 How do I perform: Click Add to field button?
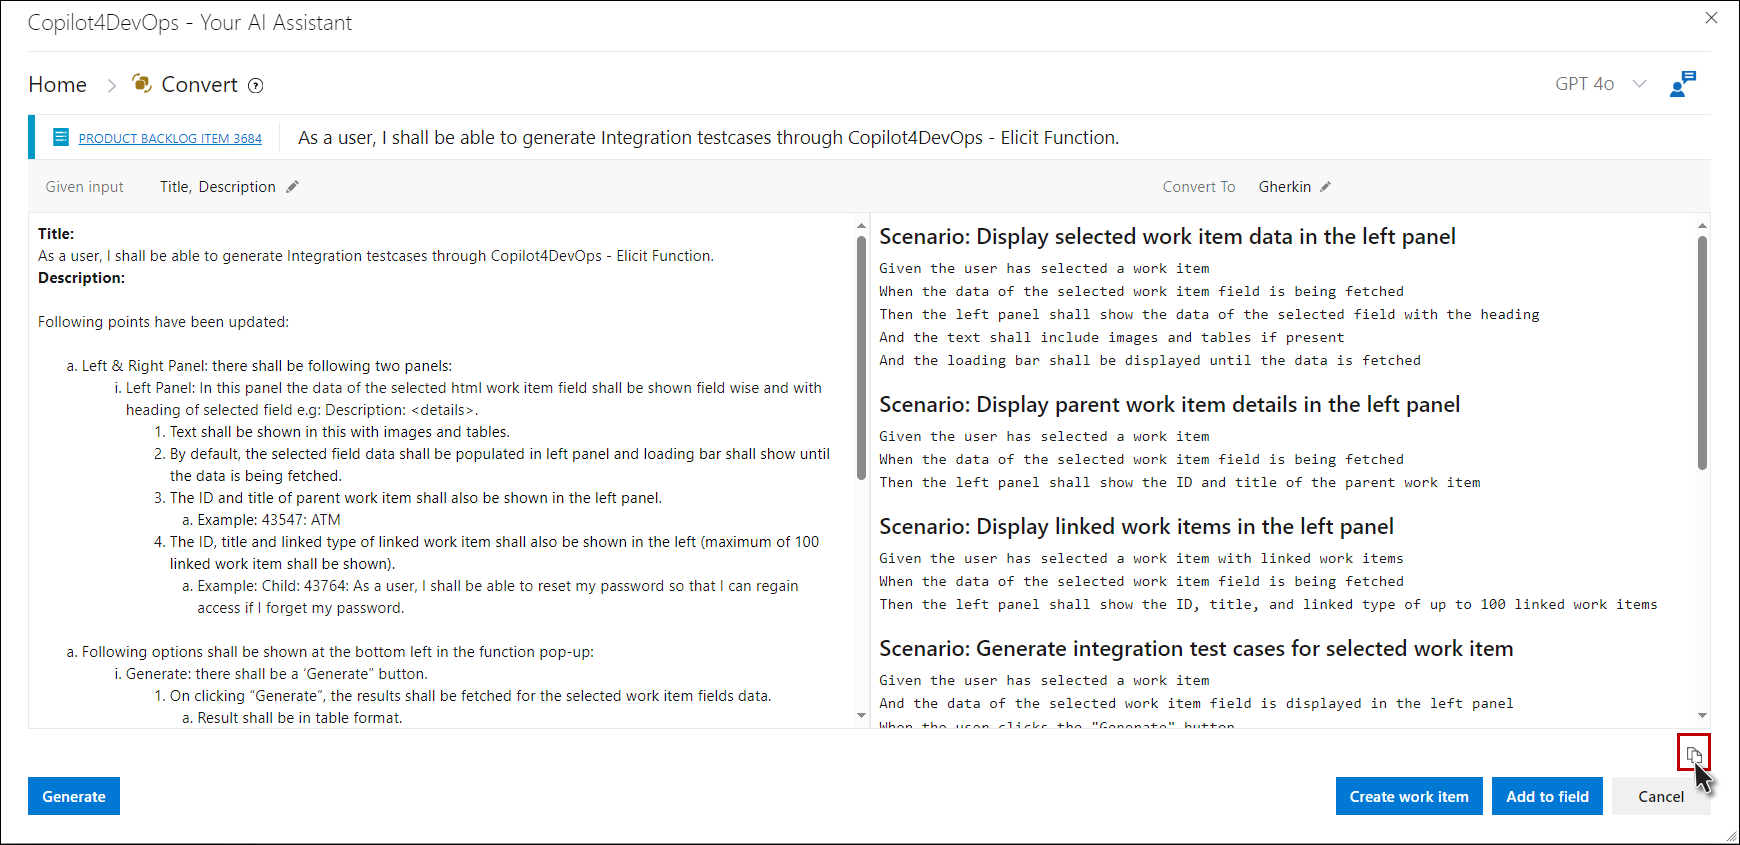1547,796
